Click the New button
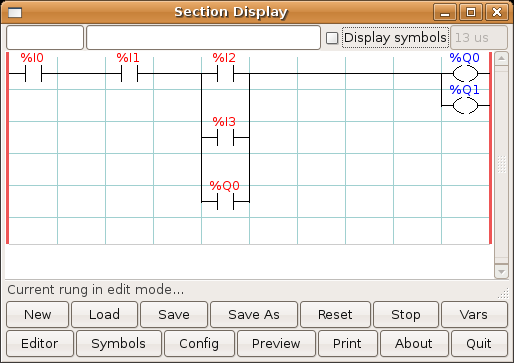514x363 pixels. click(37, 314)
